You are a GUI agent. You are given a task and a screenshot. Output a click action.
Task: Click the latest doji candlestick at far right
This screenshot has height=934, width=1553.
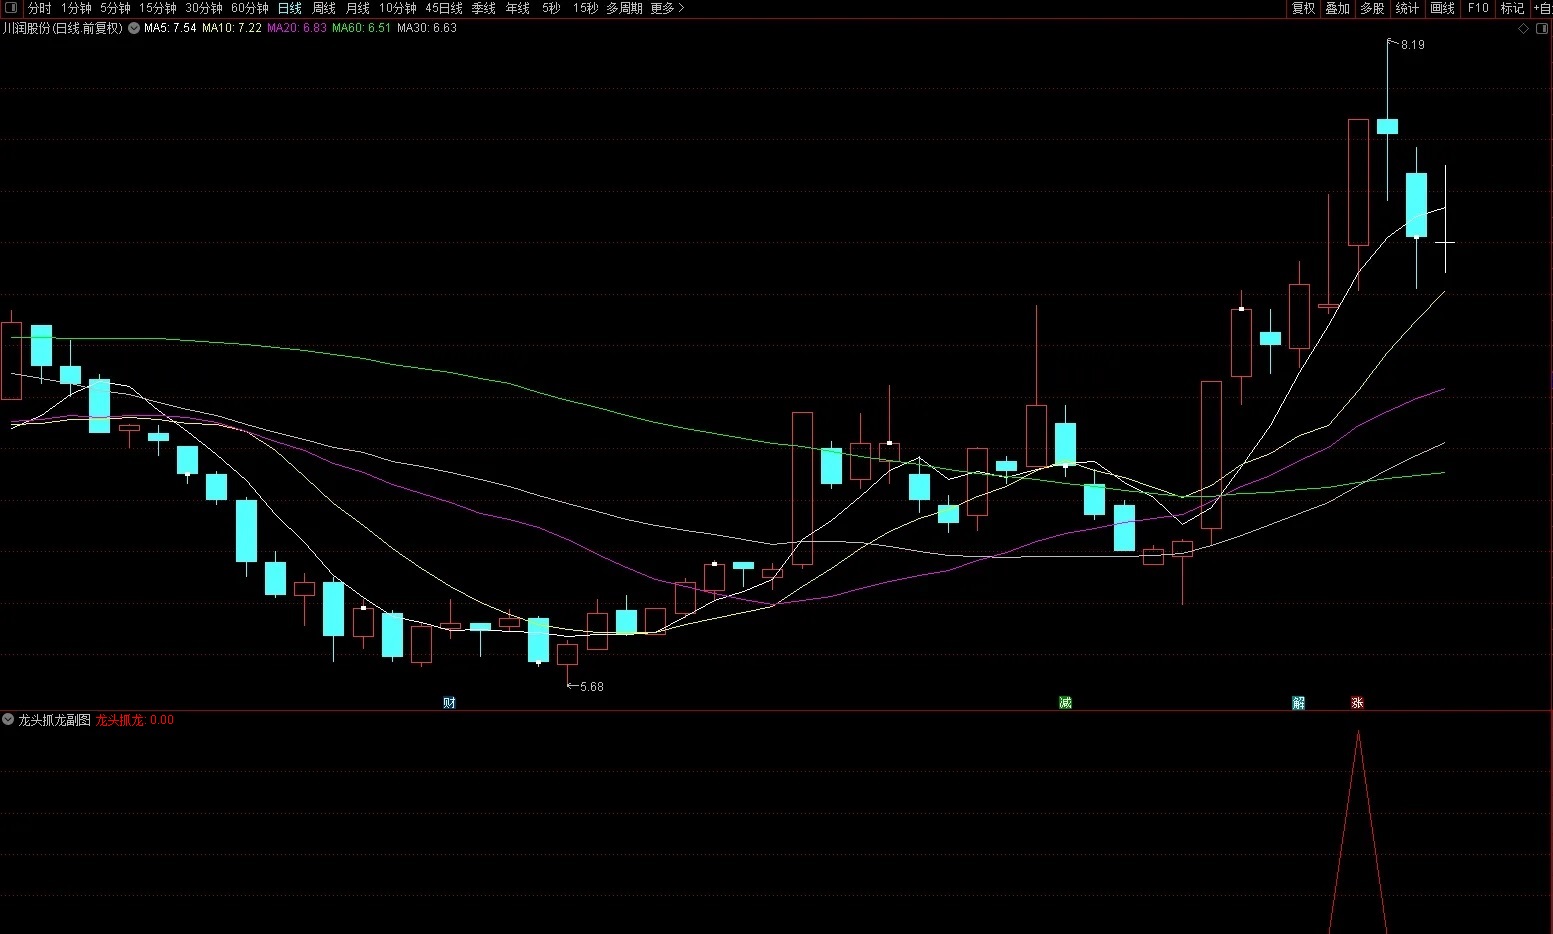[1445, 242]
